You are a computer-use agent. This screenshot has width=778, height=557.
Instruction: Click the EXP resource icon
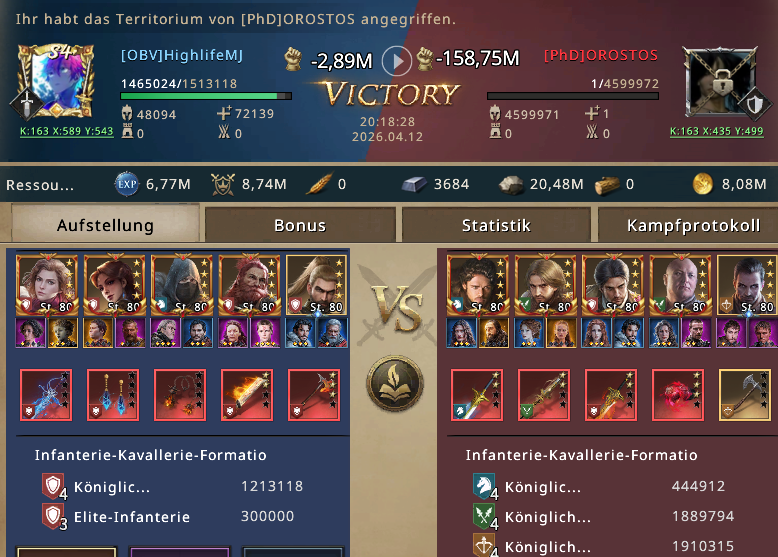coord(127,185)
